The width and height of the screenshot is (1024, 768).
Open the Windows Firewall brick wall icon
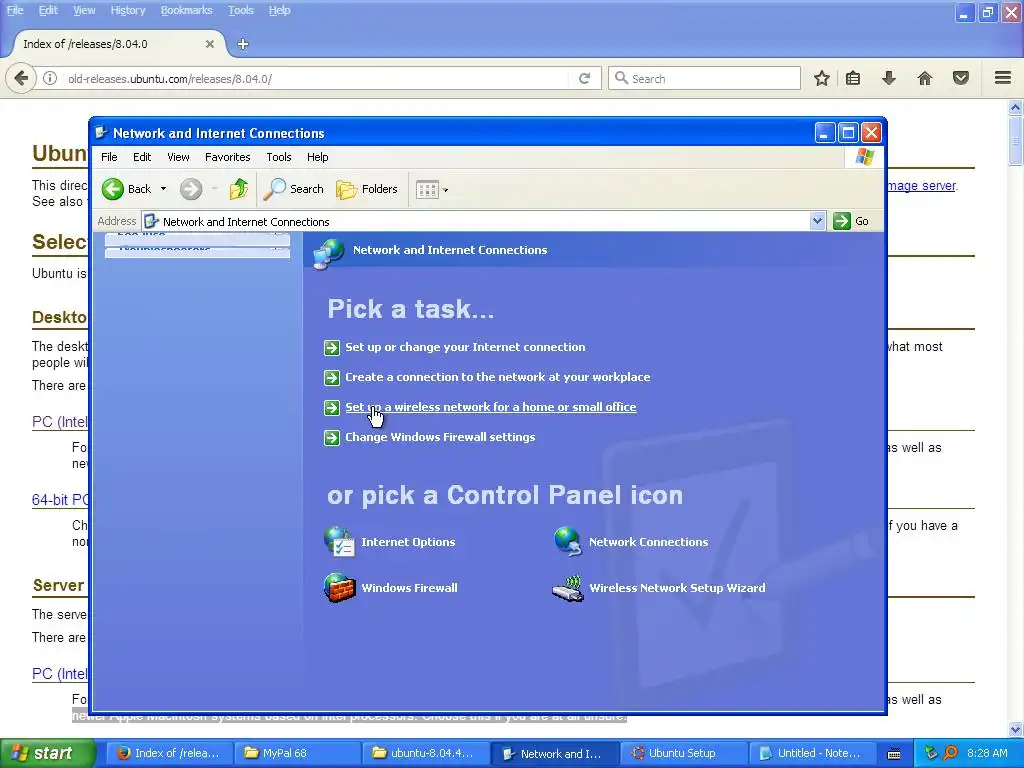pyautogui.click(x=340, y=588)
